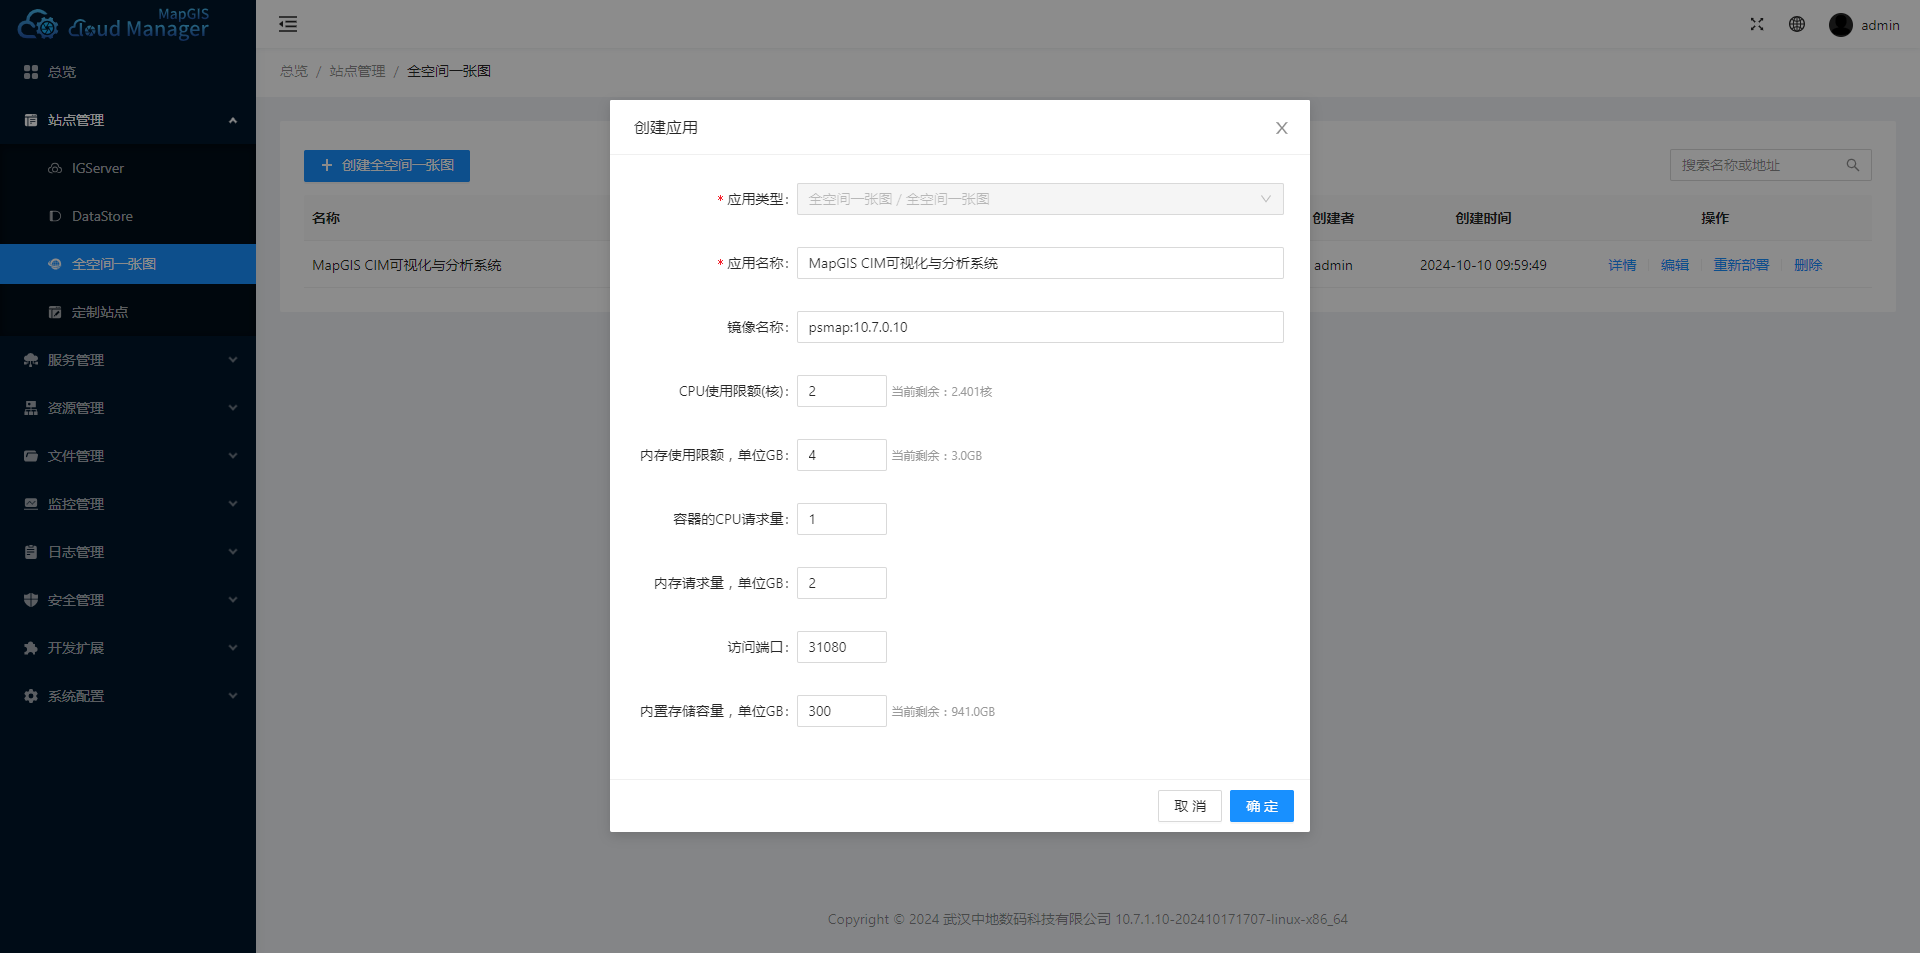Click the MapGIS Cloud Manager logo
Screen dimensions: 1920x953
(x=113, y=24)
